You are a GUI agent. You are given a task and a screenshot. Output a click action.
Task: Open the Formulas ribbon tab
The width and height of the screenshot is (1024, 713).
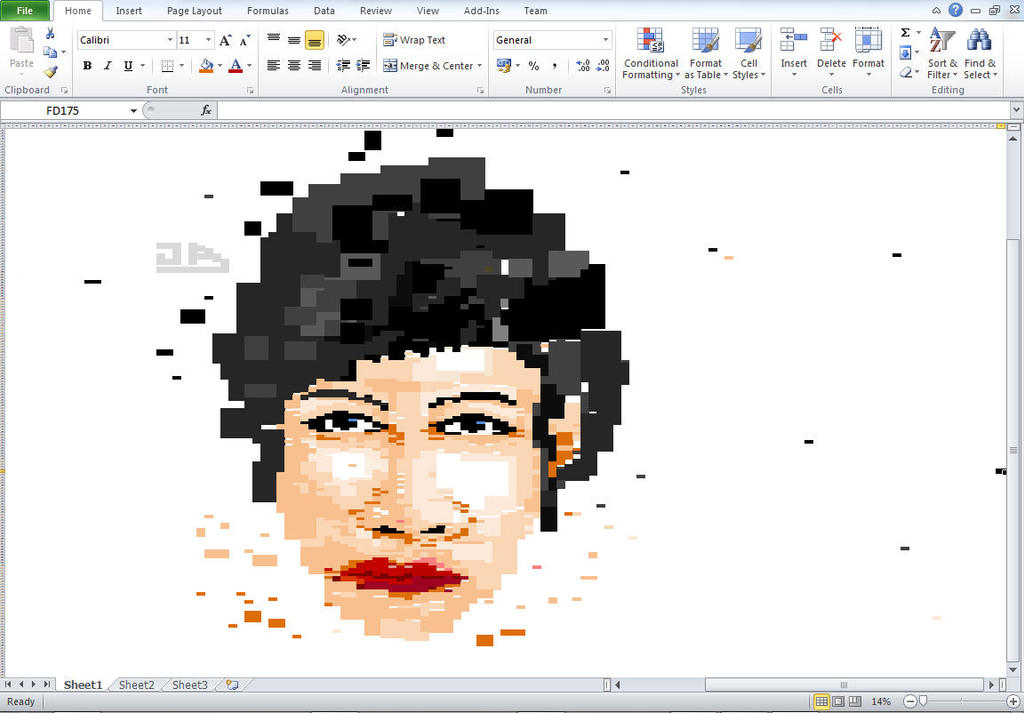(267, 11)
